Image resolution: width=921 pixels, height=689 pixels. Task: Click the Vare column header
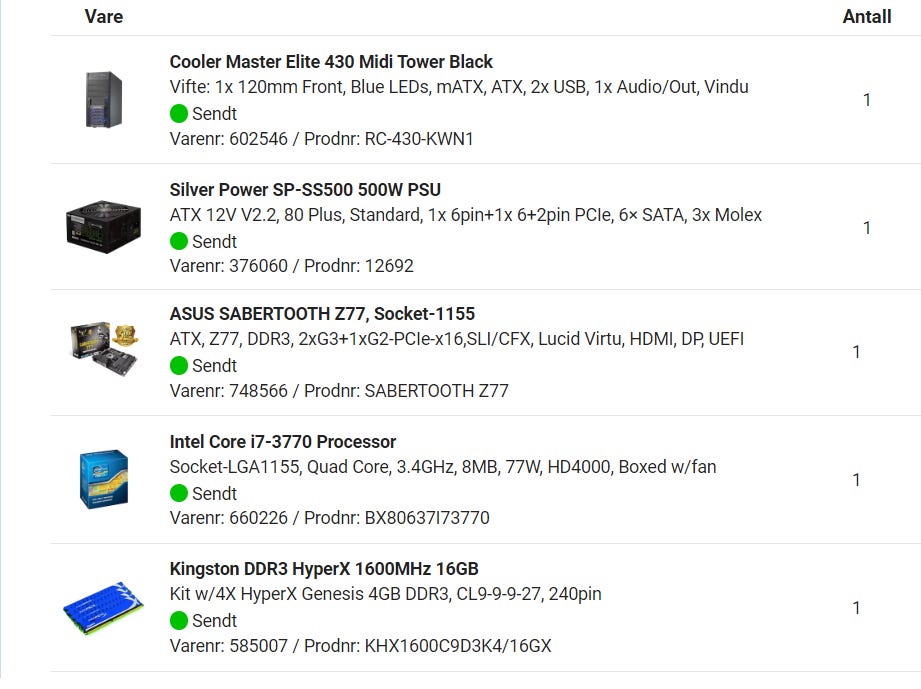pyautogui.click(x=104, y=16)
